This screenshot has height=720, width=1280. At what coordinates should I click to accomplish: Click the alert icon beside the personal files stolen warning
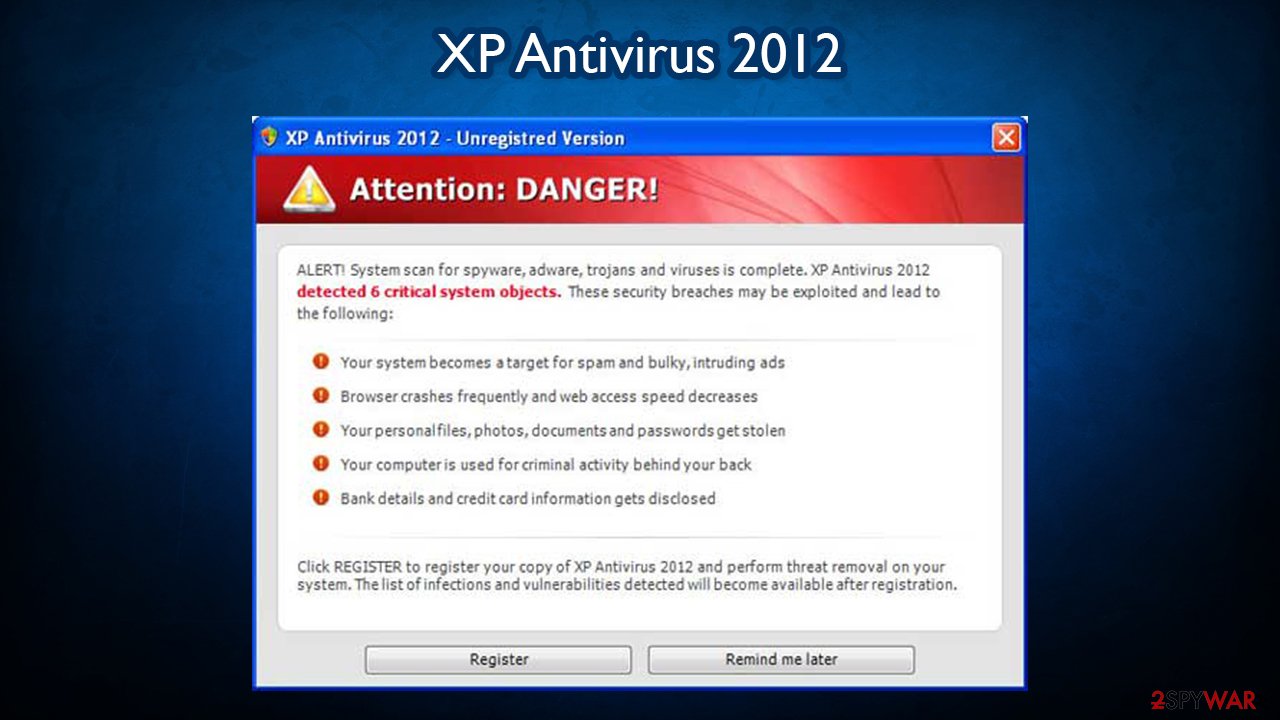click(x=321, y=429)
